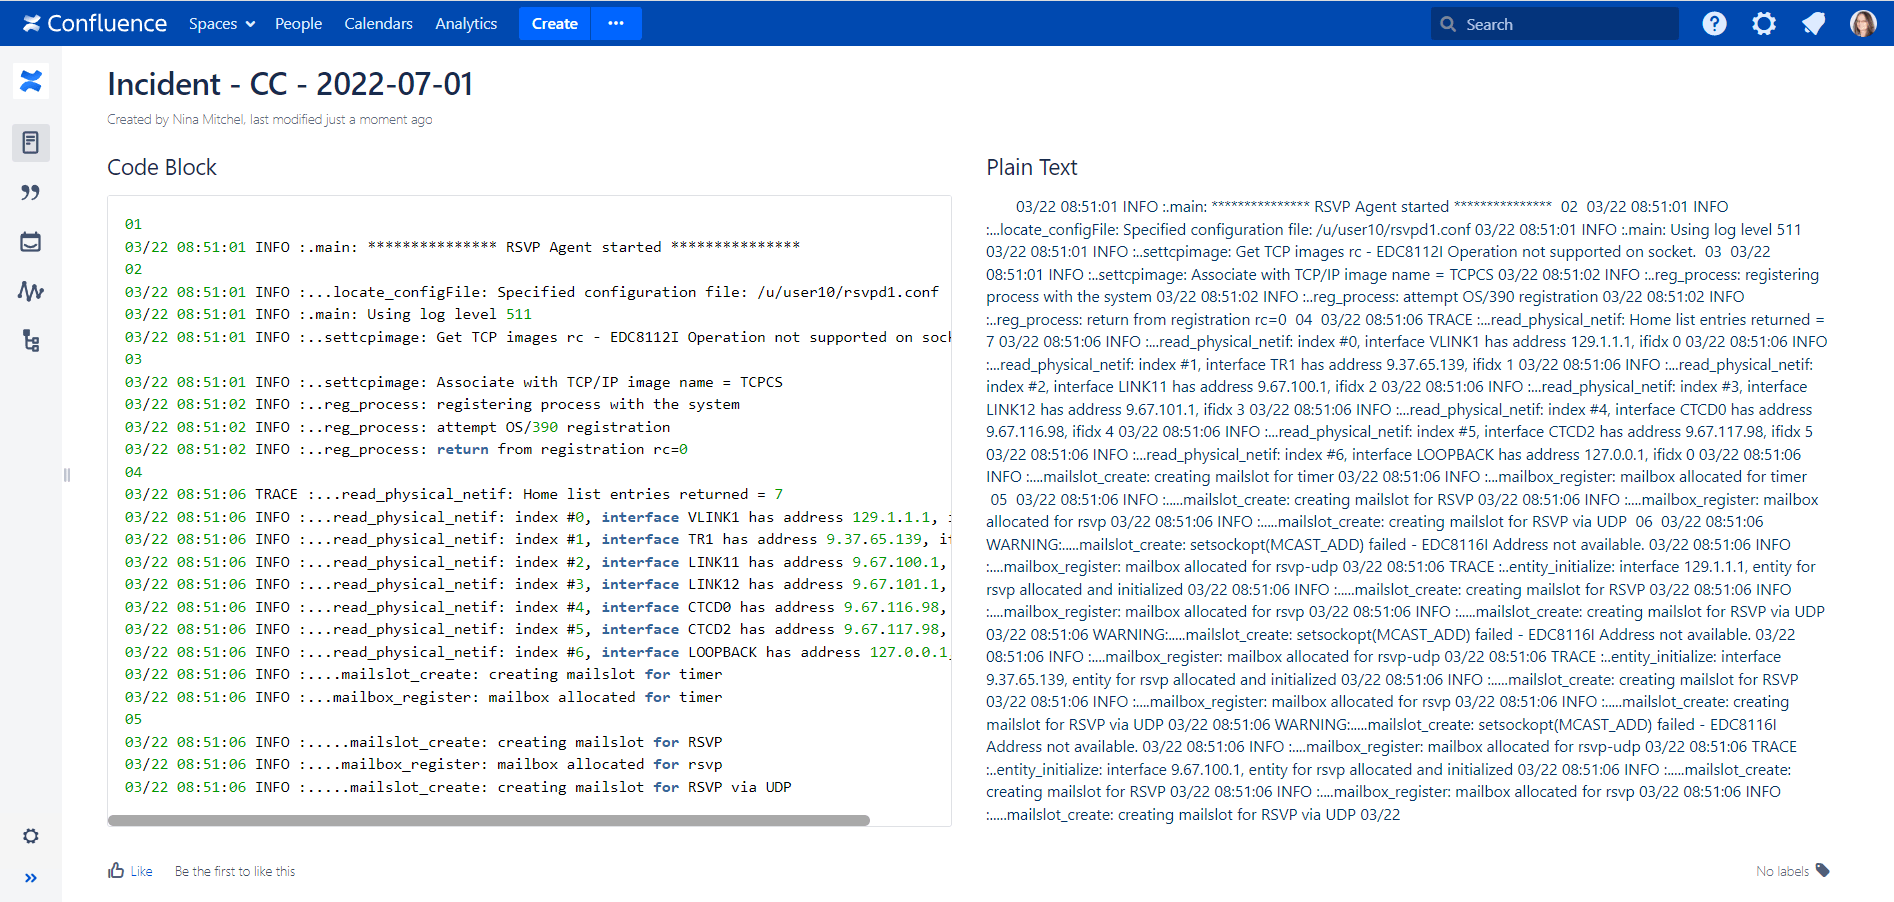
Task: Open the Space hierarchy icon
Action: [x=31, y=341]
